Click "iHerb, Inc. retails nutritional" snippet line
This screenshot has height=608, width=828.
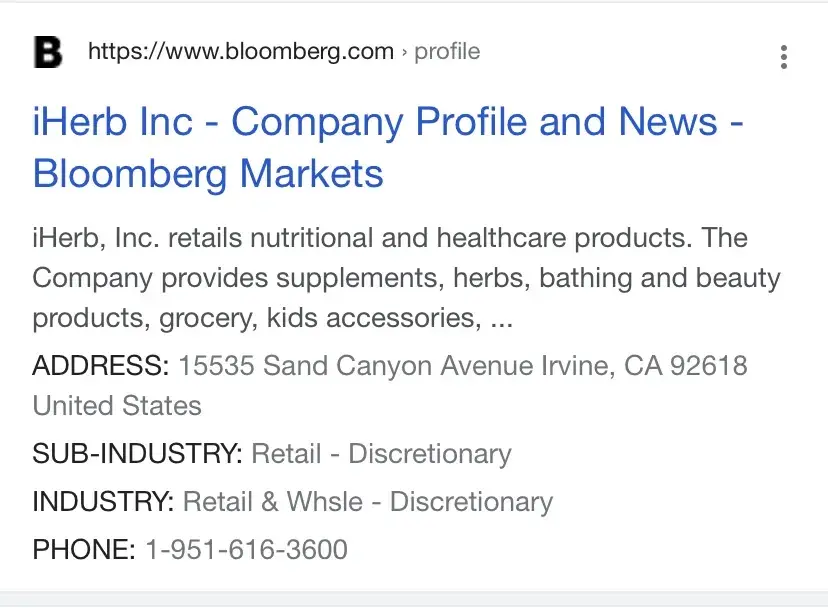230,238
